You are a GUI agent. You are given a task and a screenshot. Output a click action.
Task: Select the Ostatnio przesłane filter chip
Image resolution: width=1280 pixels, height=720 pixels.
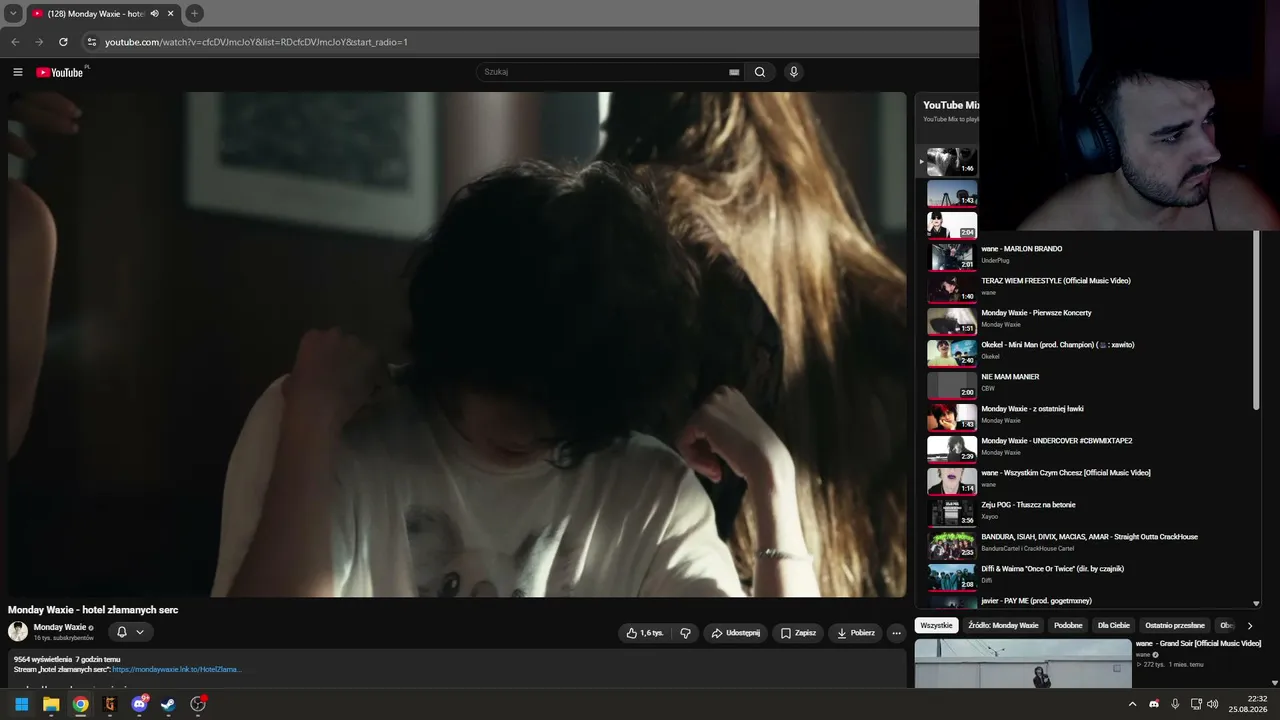(1175, 625)
